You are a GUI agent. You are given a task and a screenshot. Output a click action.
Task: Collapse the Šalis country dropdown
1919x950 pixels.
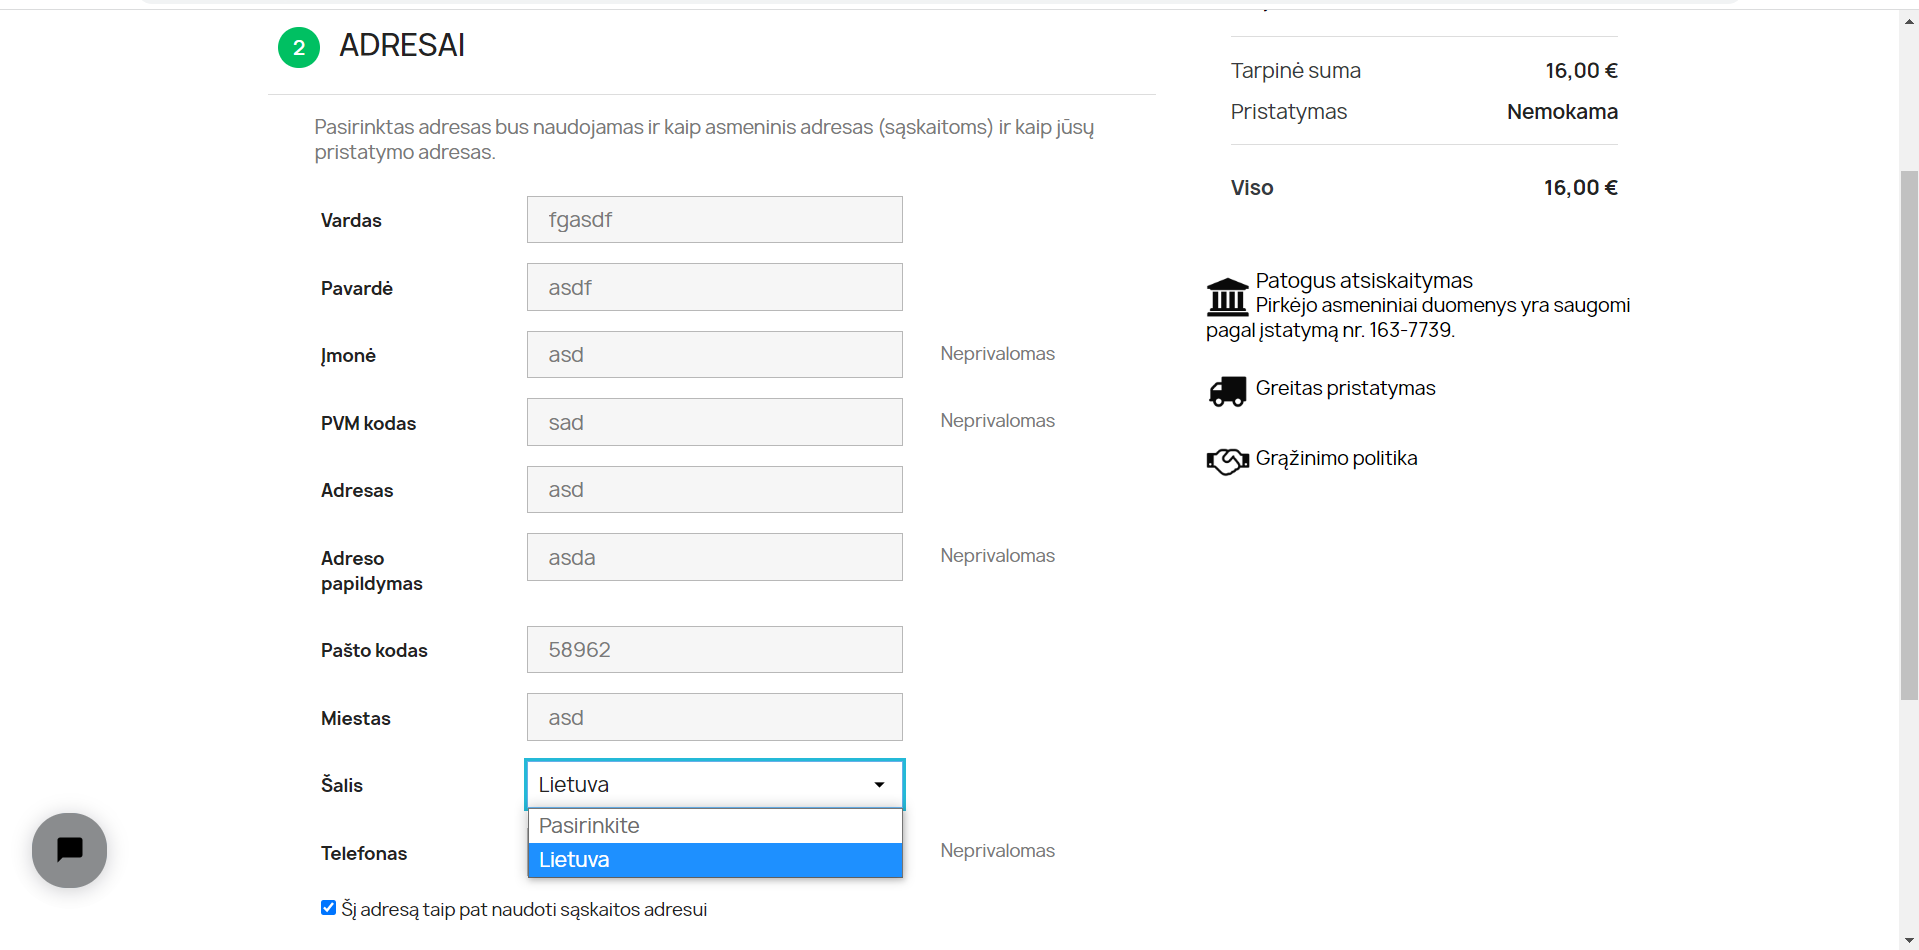715,785
